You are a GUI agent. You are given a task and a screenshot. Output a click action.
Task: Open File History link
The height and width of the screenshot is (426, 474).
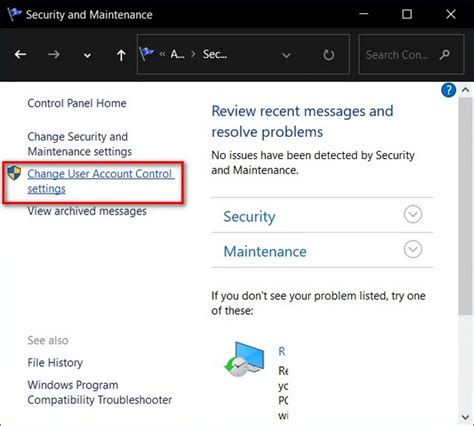click(x=55, y=363)
